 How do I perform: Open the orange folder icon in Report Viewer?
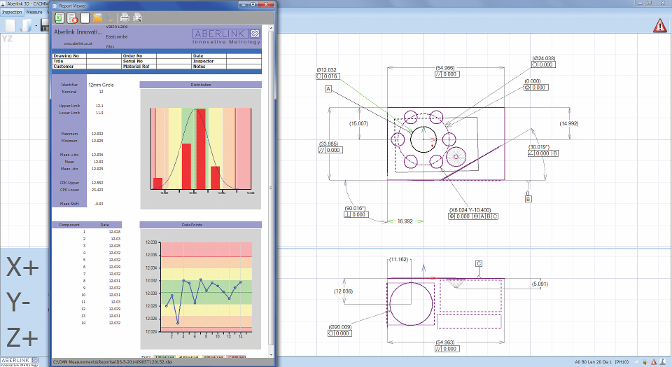98,18
